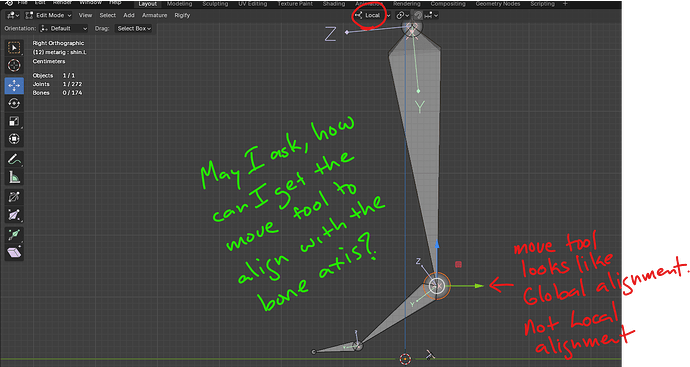690x367 pixels.
Task: Switch to the Texture Paint workspace tab
Action: click(x=295, y=4)
